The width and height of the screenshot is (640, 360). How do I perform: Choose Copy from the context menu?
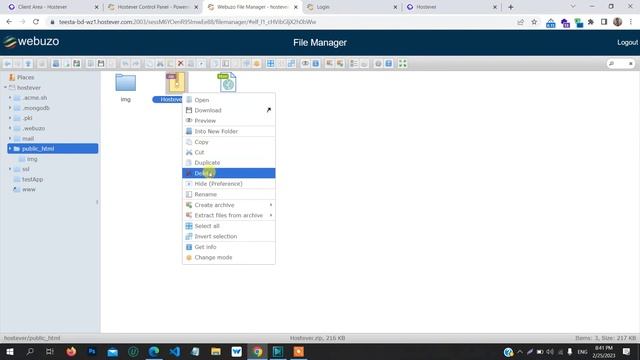229,142
